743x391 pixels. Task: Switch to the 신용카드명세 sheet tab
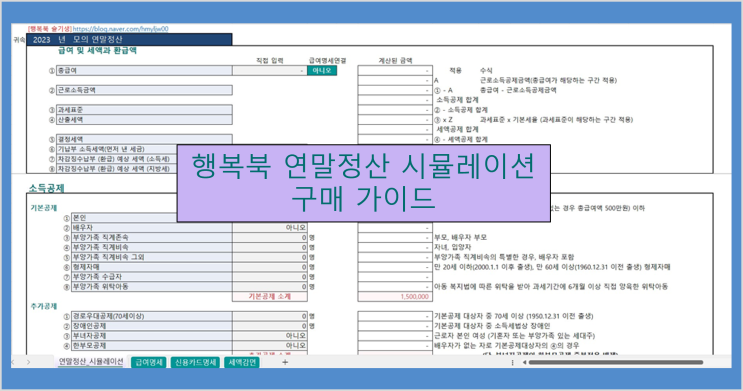[x=195, y=363]
